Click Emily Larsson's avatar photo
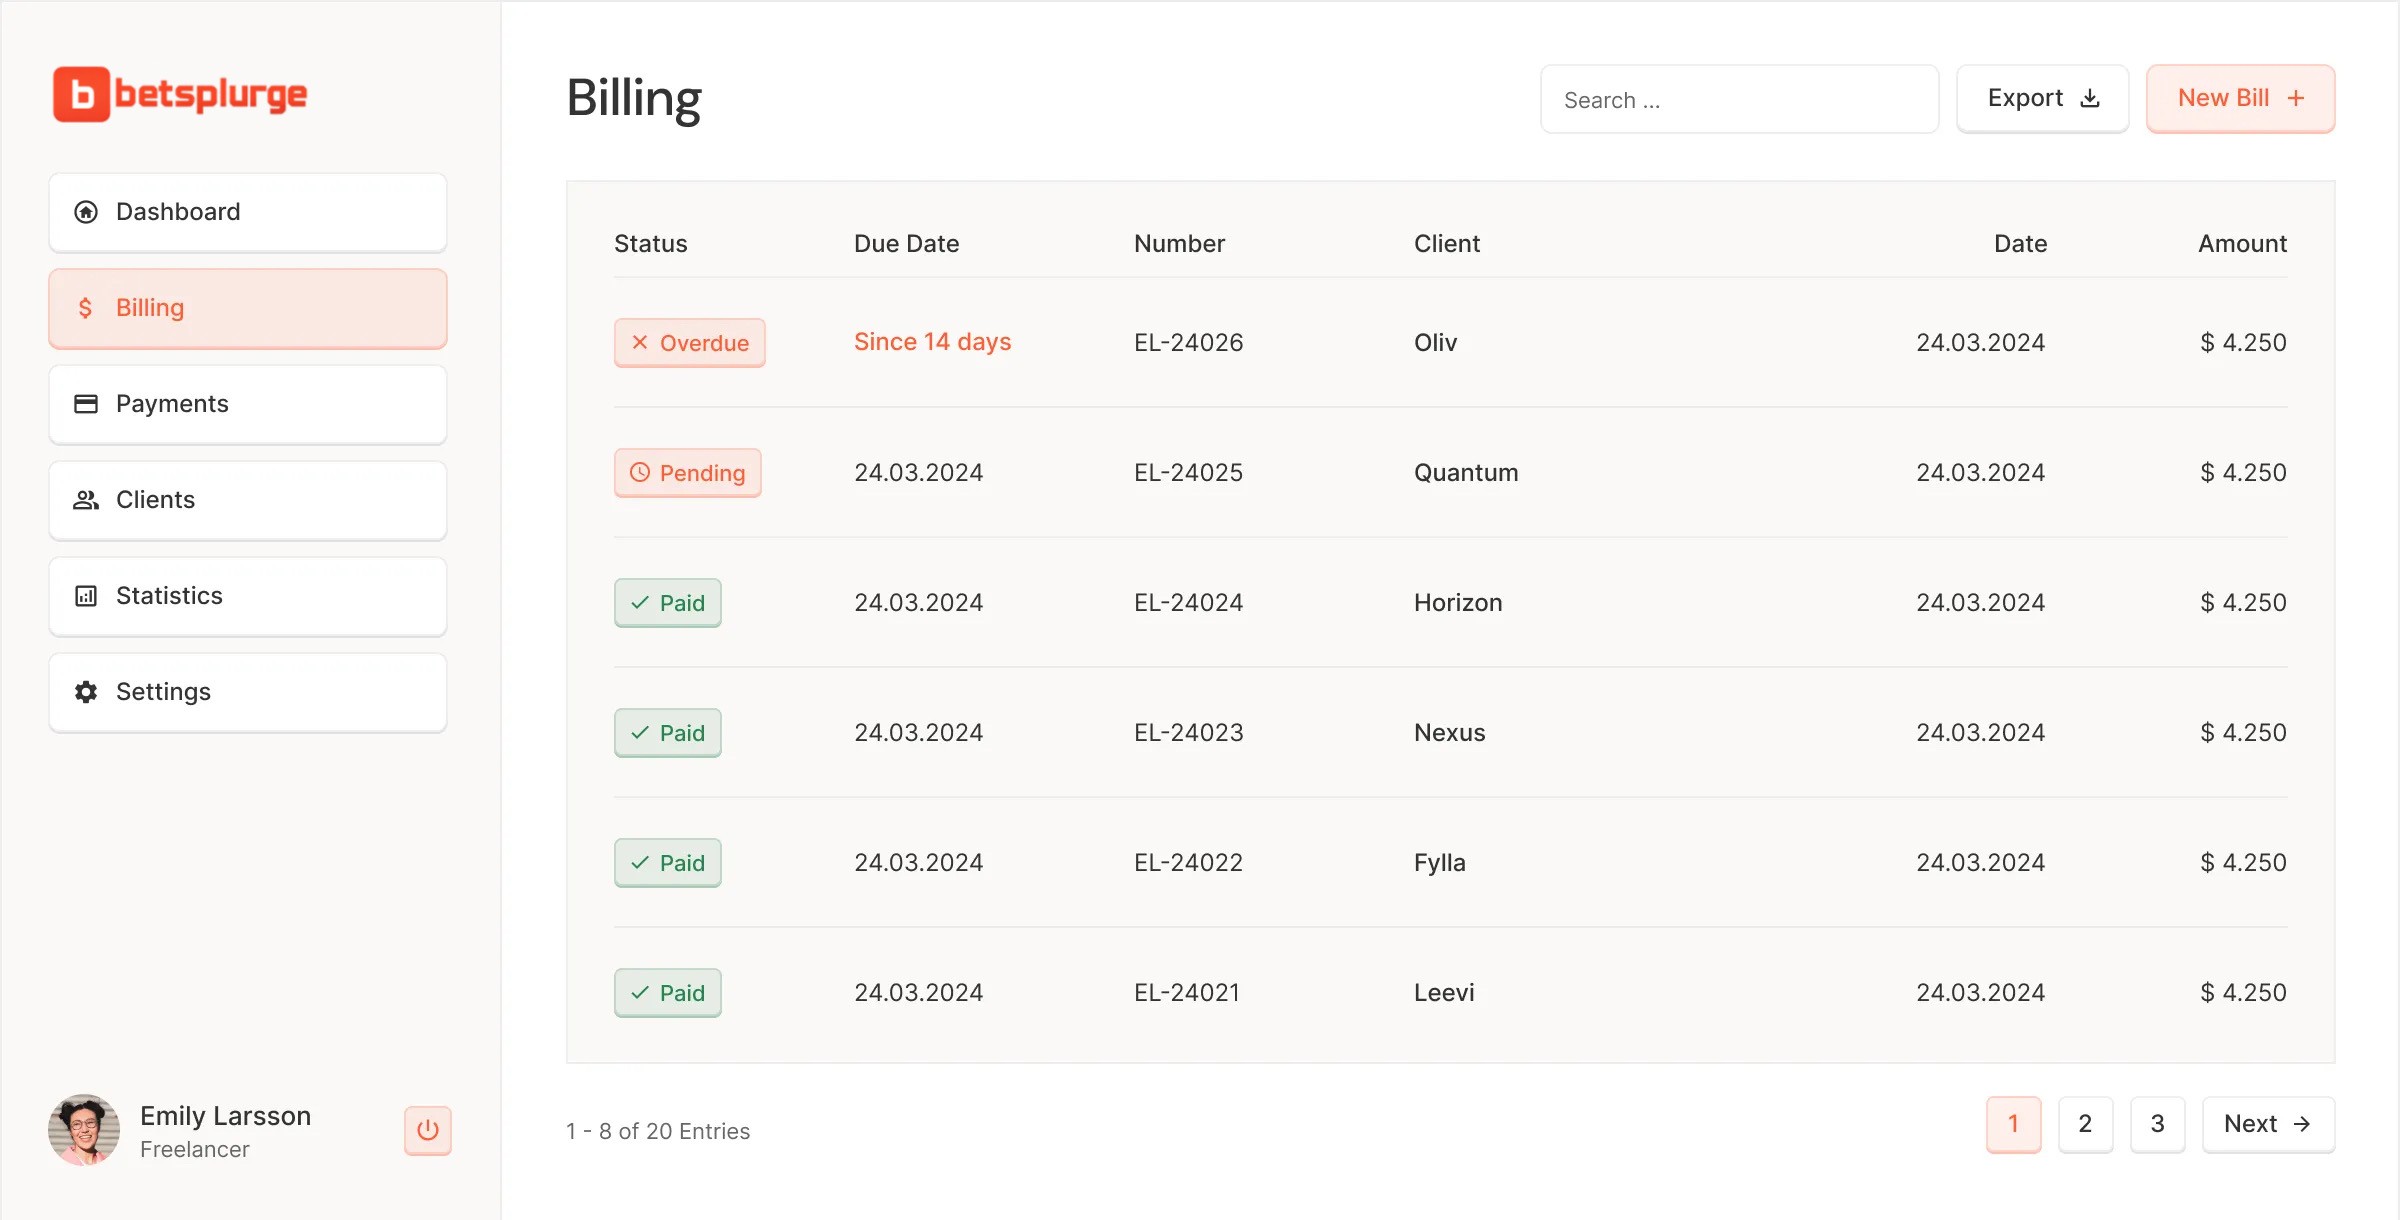The width and height of the screenshot is (2400, 1220). coord(84,1130)
